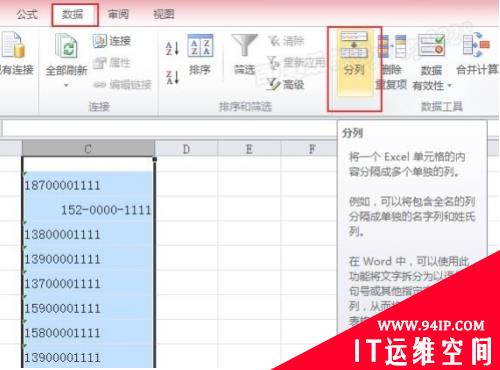The height and width of the screenshot is (370, 500).
Task: Click the sort ascending A-Z icon
Action: pyautogui.click(x=172, y=48)
